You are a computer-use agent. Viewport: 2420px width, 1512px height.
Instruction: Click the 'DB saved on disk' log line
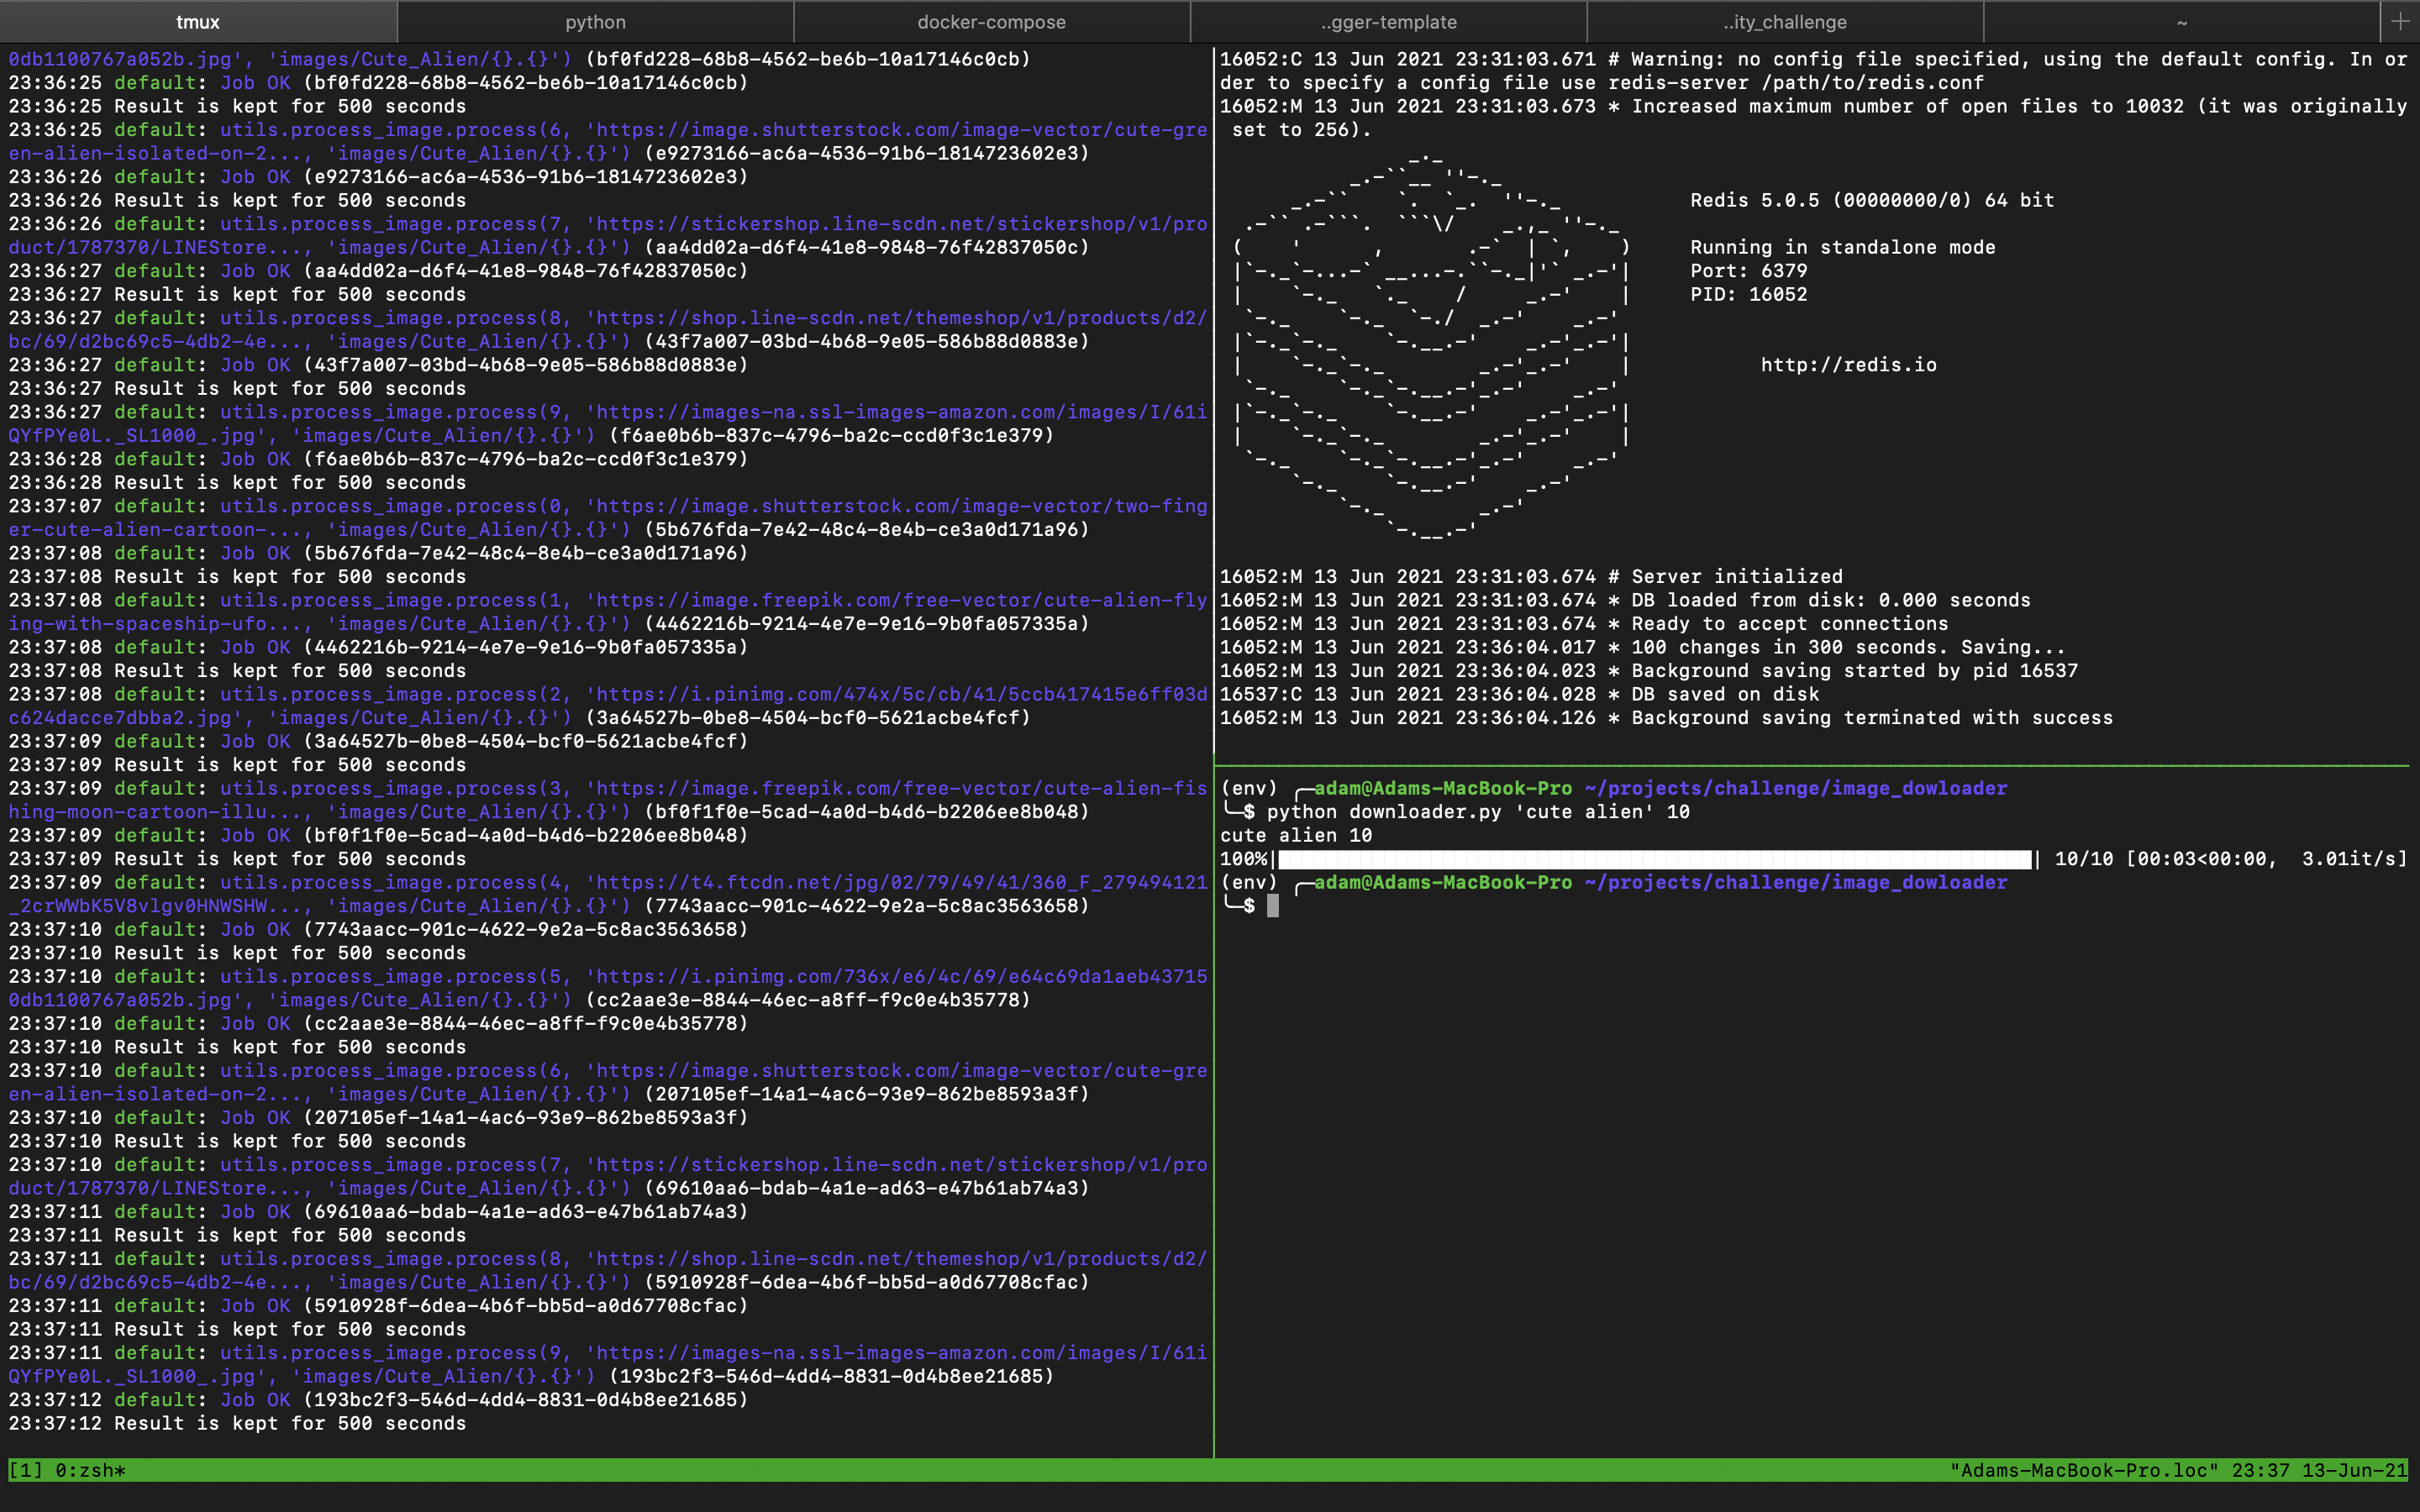[x=1520, y=694]
